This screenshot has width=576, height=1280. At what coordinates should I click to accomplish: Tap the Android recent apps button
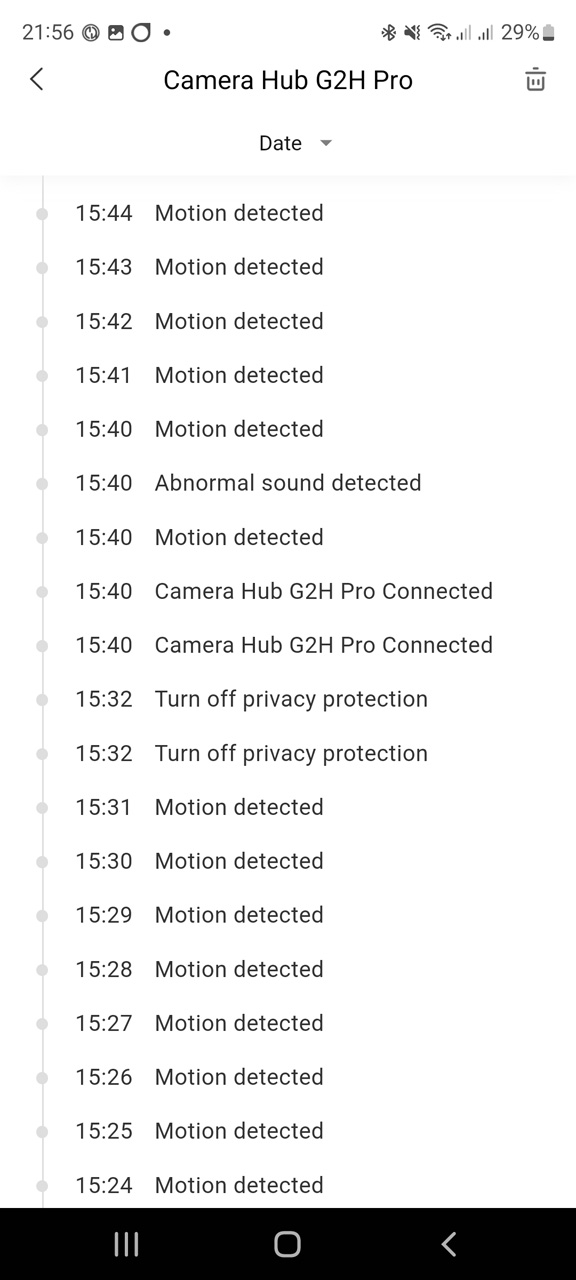[126, 1243]
